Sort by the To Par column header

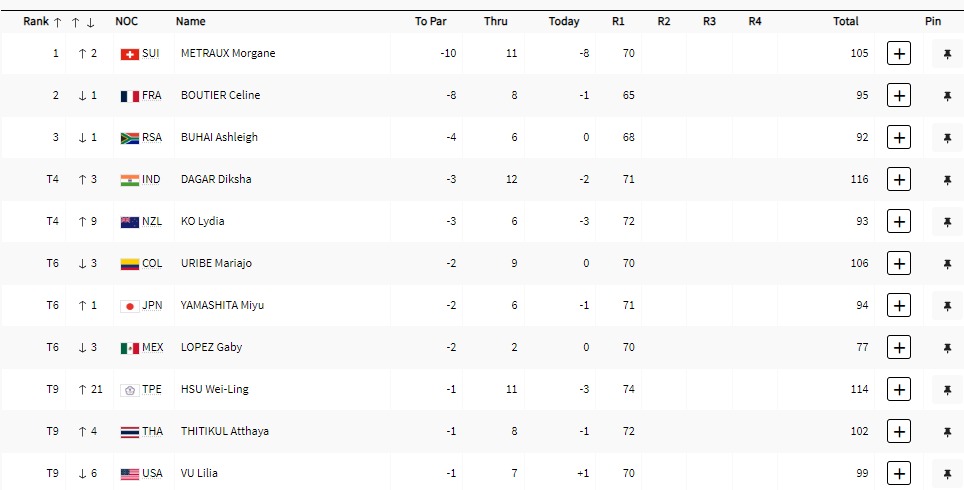pyautogui.click(x=429, y=21)
